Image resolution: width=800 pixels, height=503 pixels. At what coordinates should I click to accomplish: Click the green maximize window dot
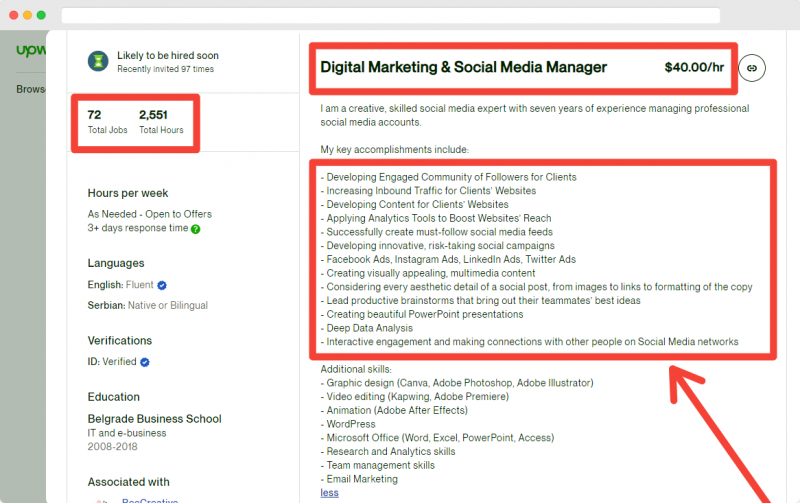point(41,15)
